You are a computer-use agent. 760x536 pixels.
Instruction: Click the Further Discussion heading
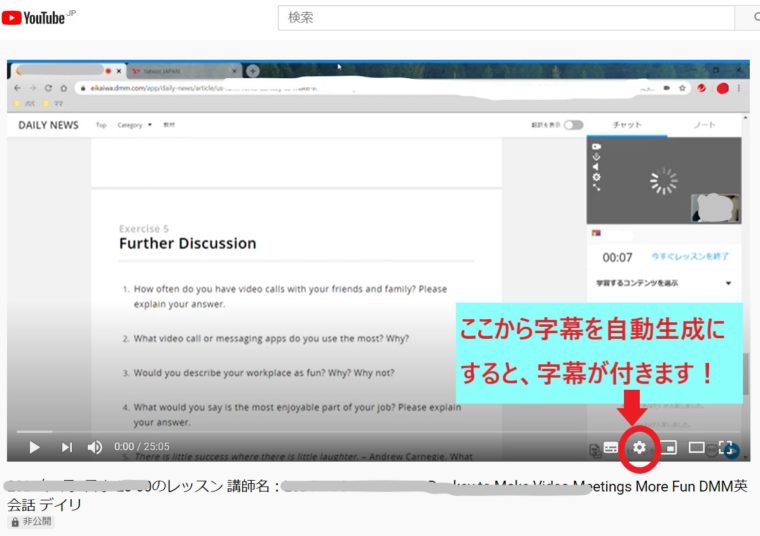[x=188, y=243]
